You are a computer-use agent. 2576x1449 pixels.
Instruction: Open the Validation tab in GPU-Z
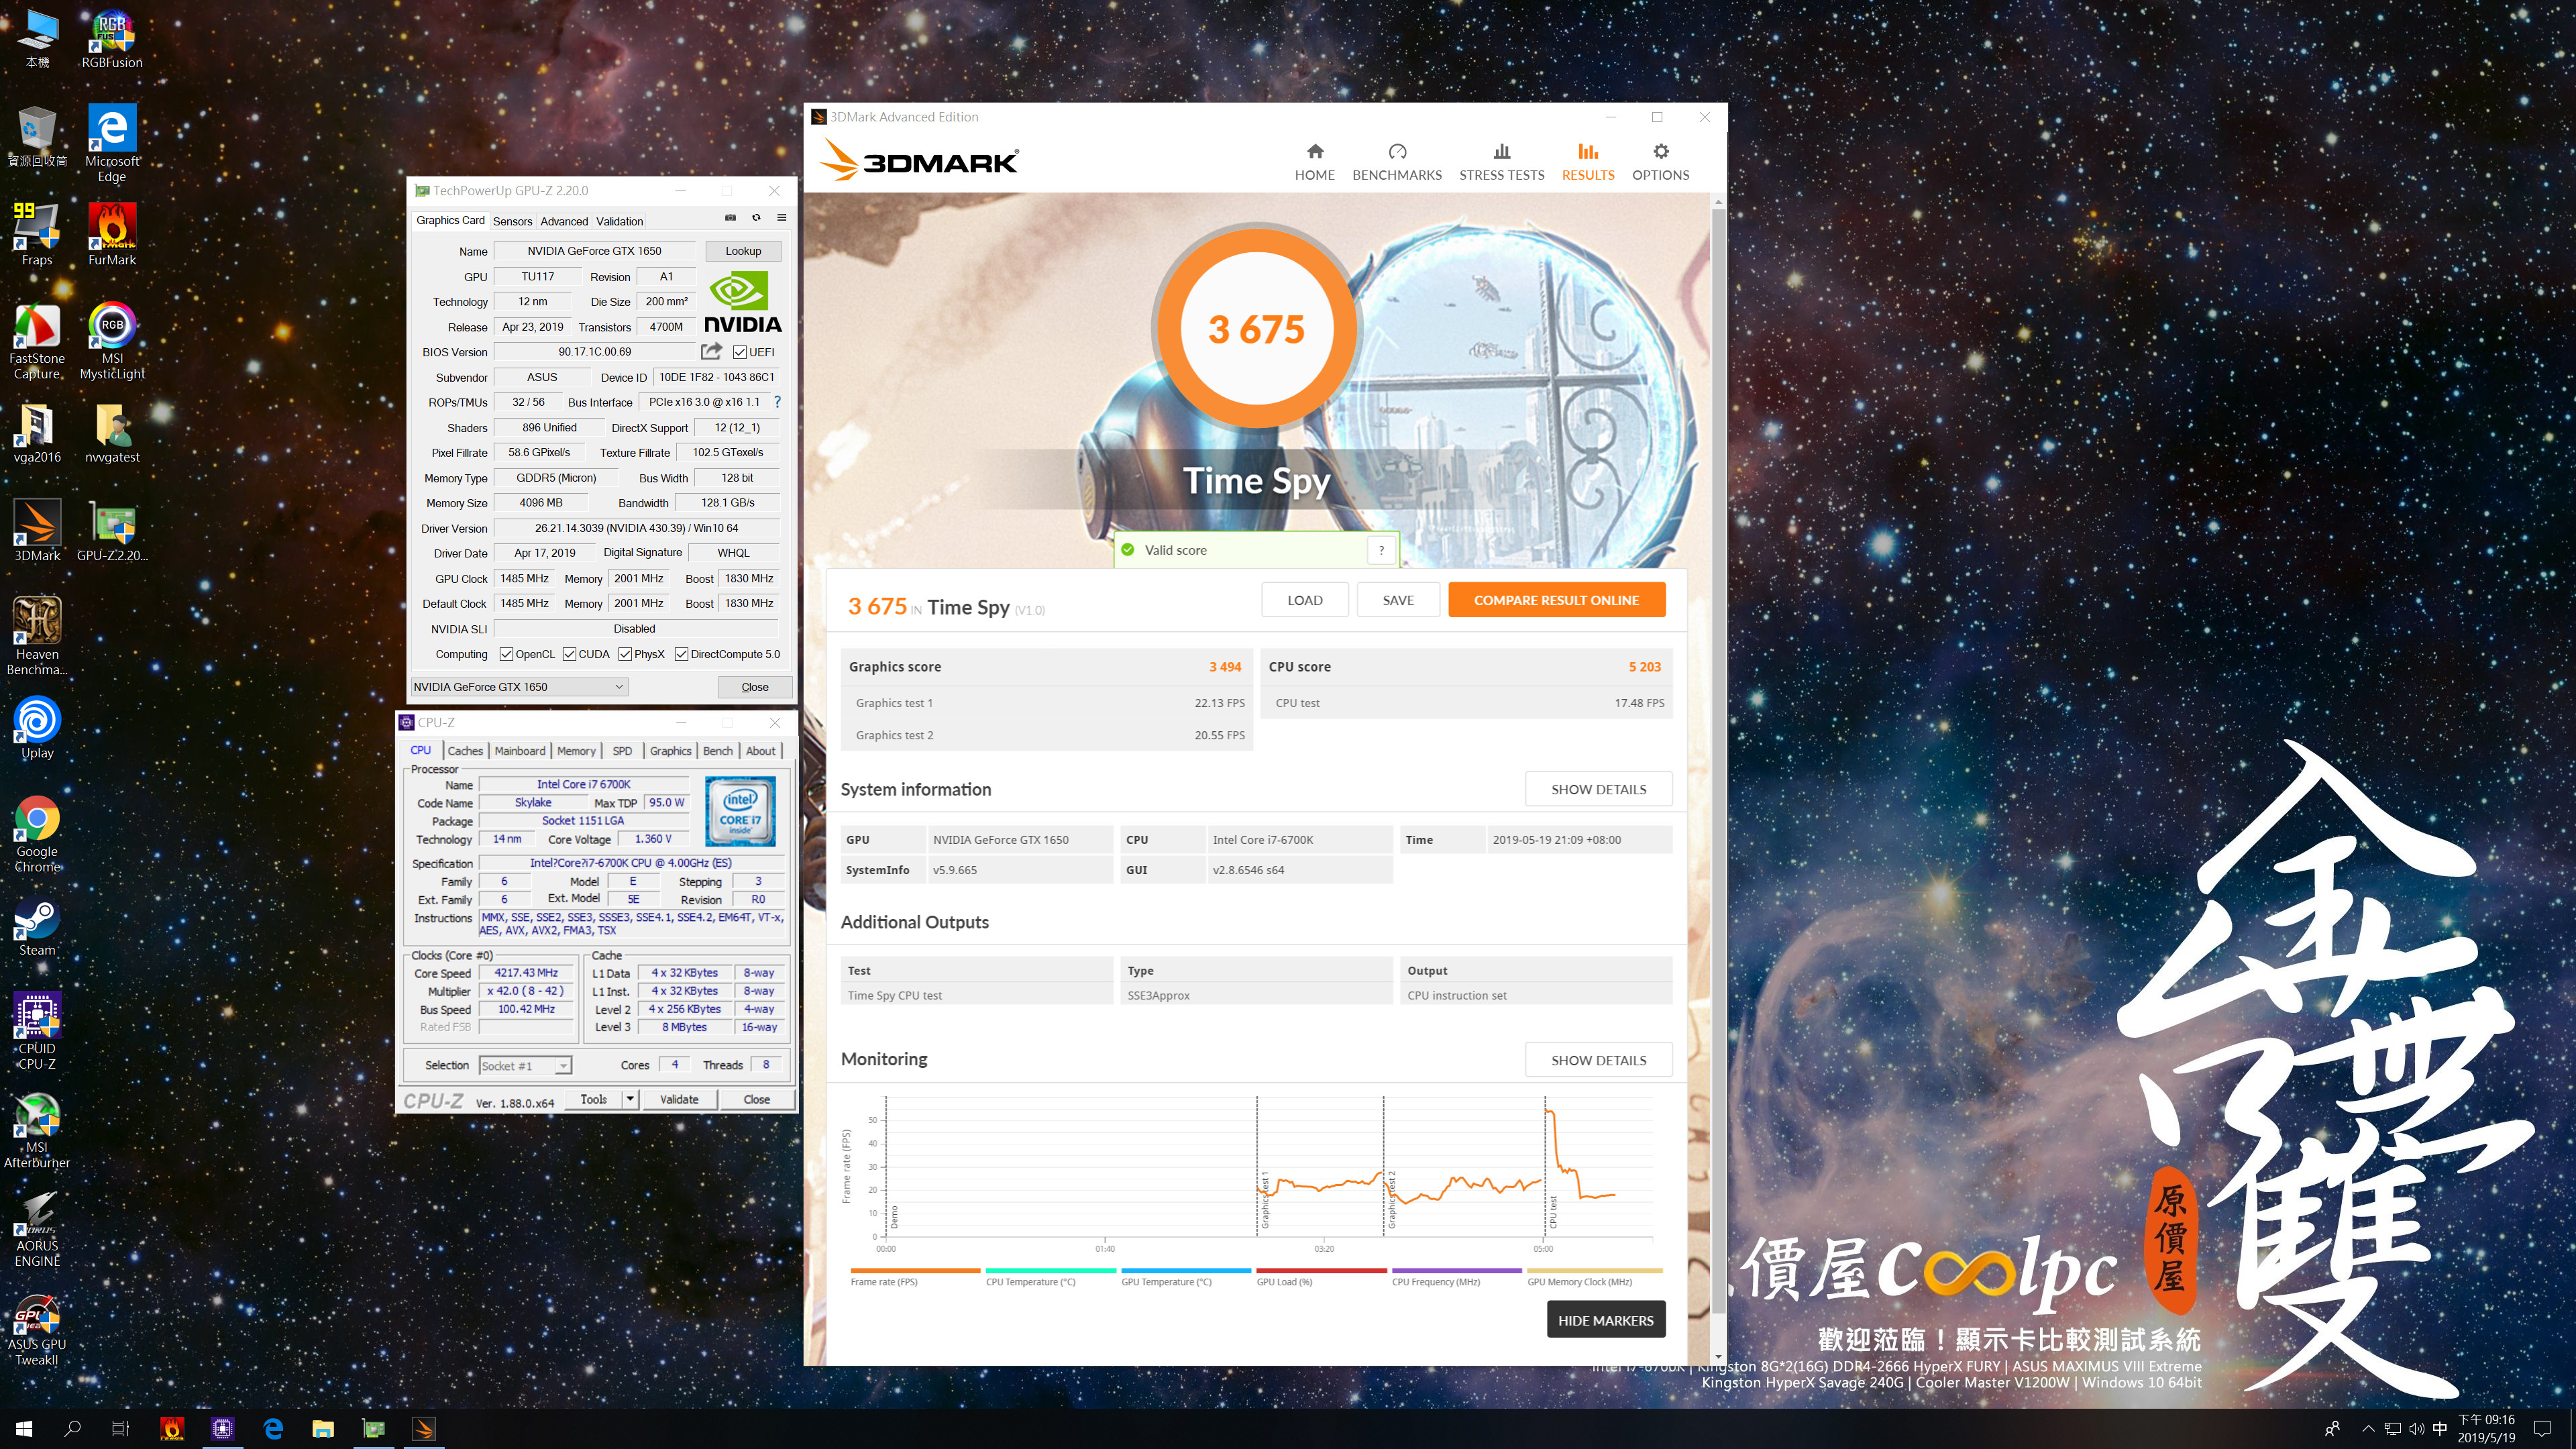tap(619, 221)
